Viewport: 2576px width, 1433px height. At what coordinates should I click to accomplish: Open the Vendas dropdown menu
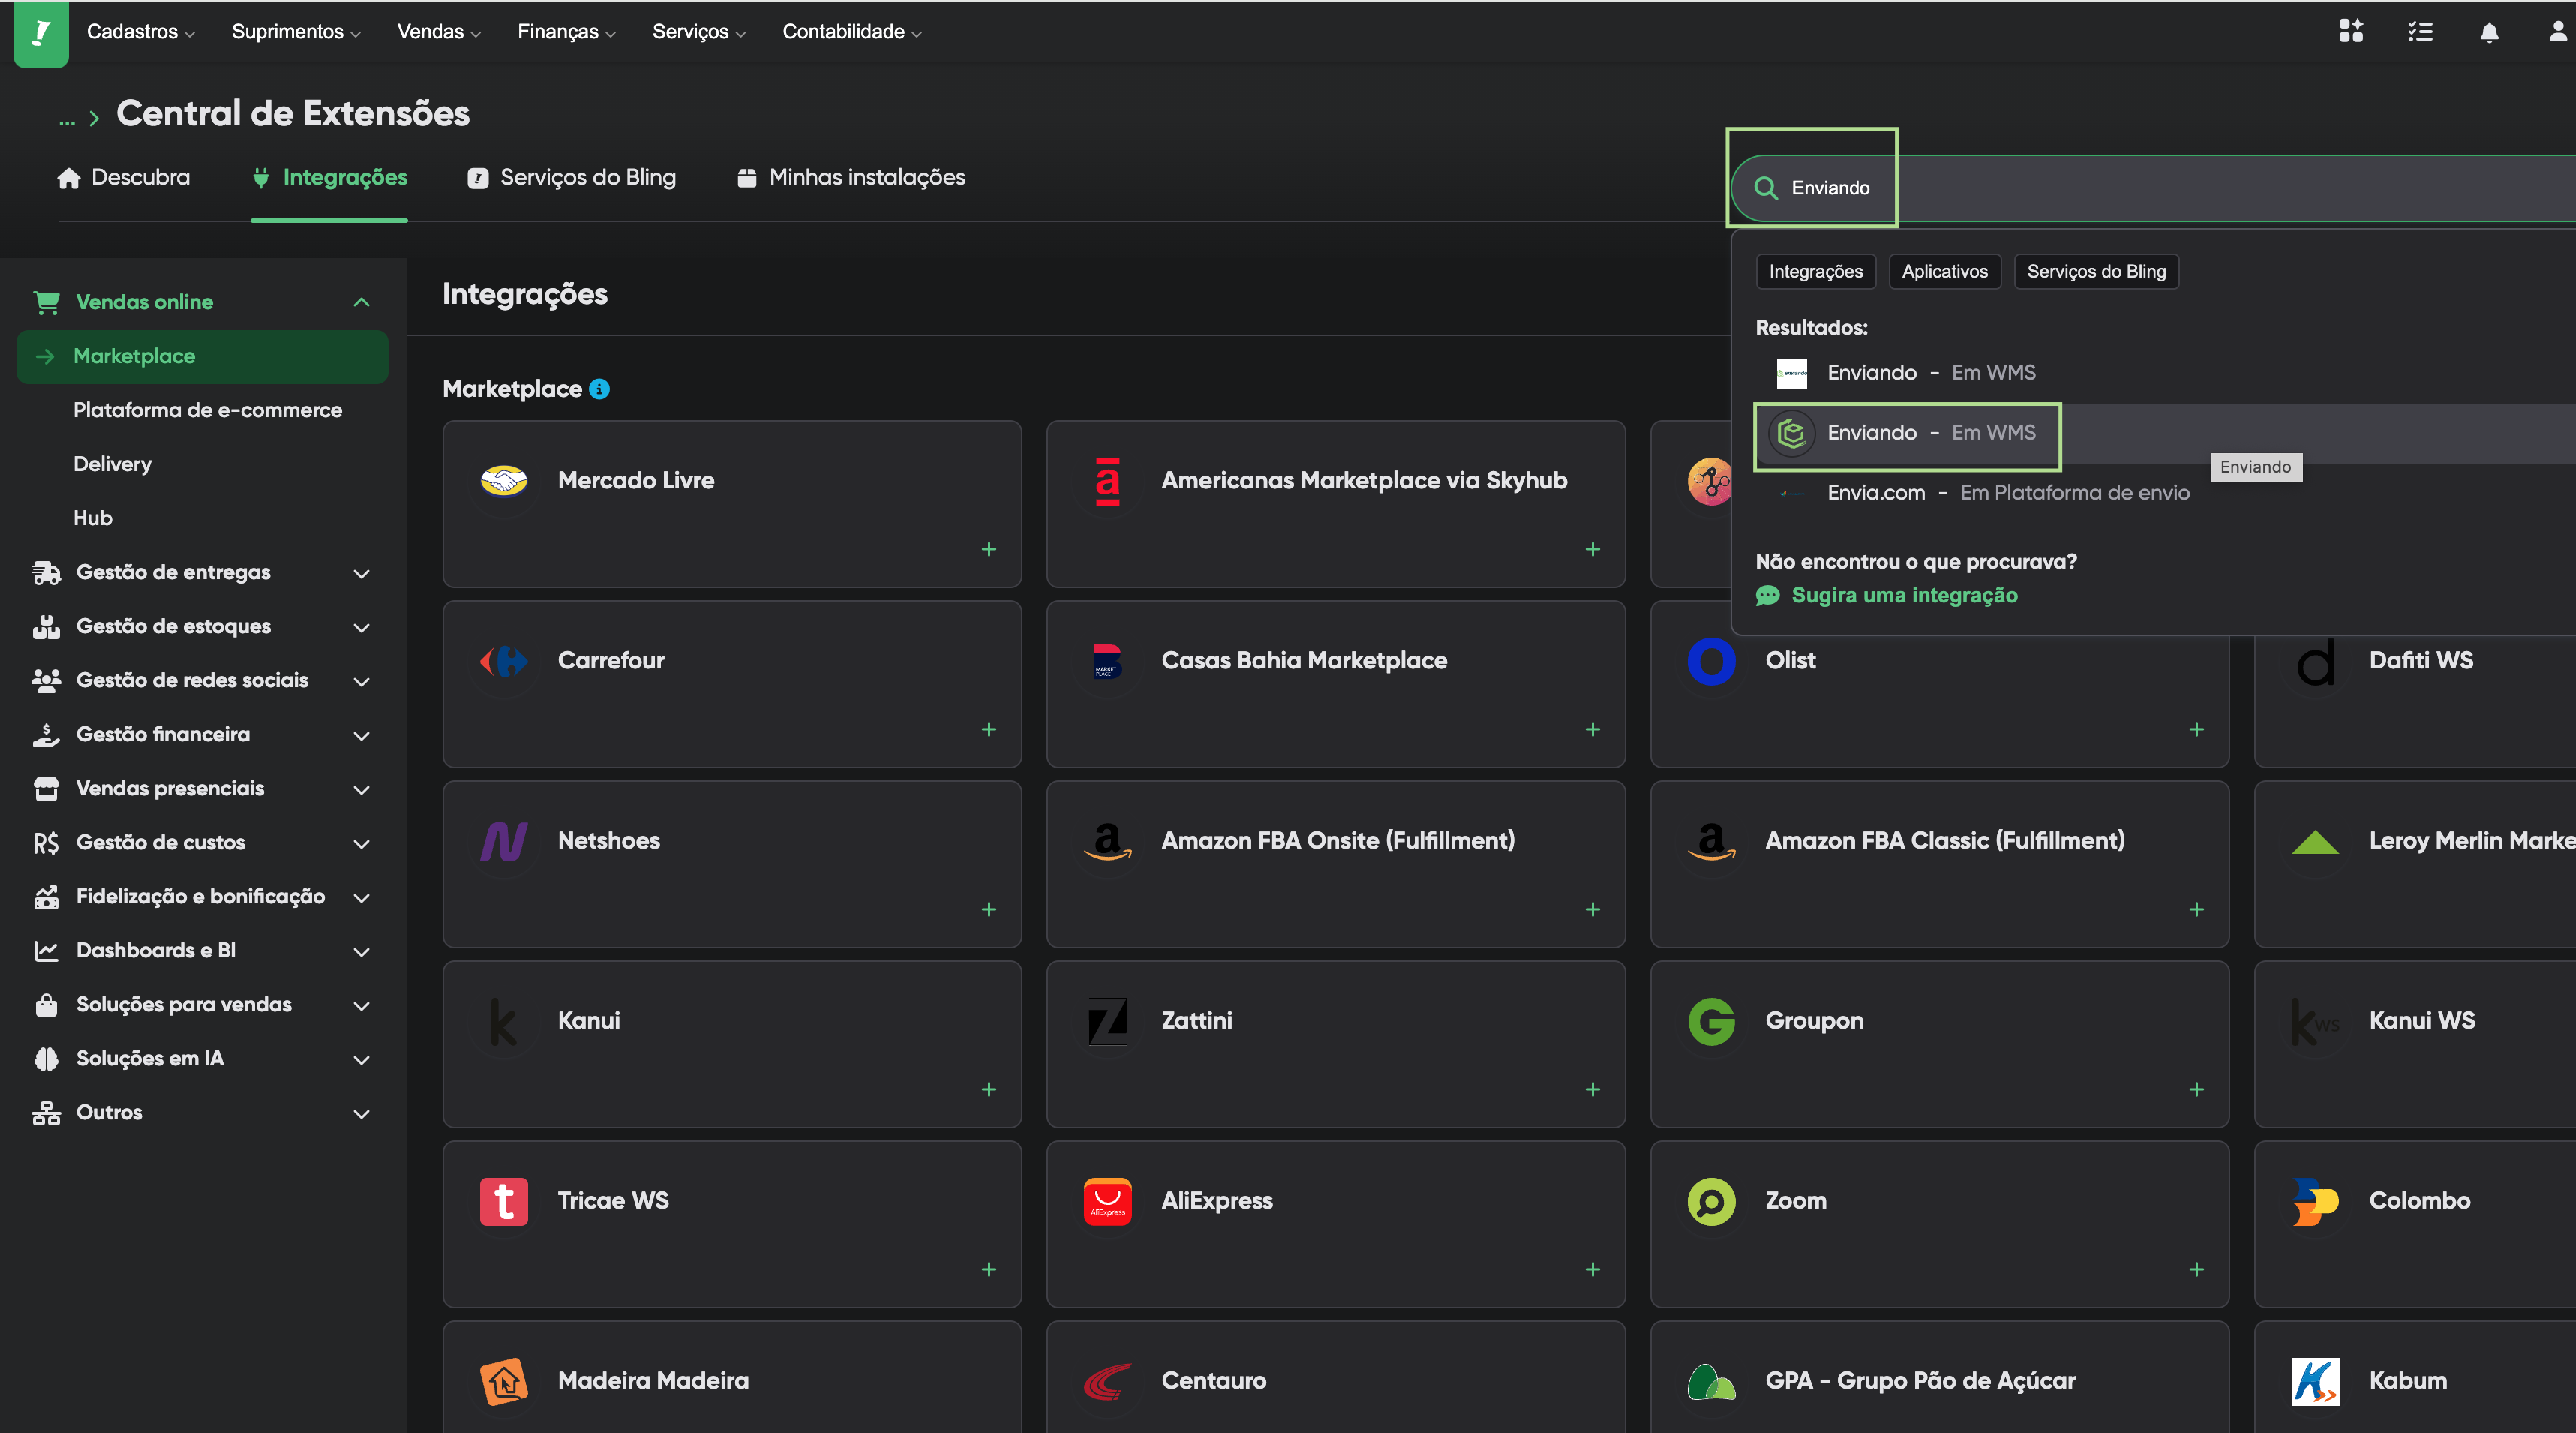click(439, 32)
